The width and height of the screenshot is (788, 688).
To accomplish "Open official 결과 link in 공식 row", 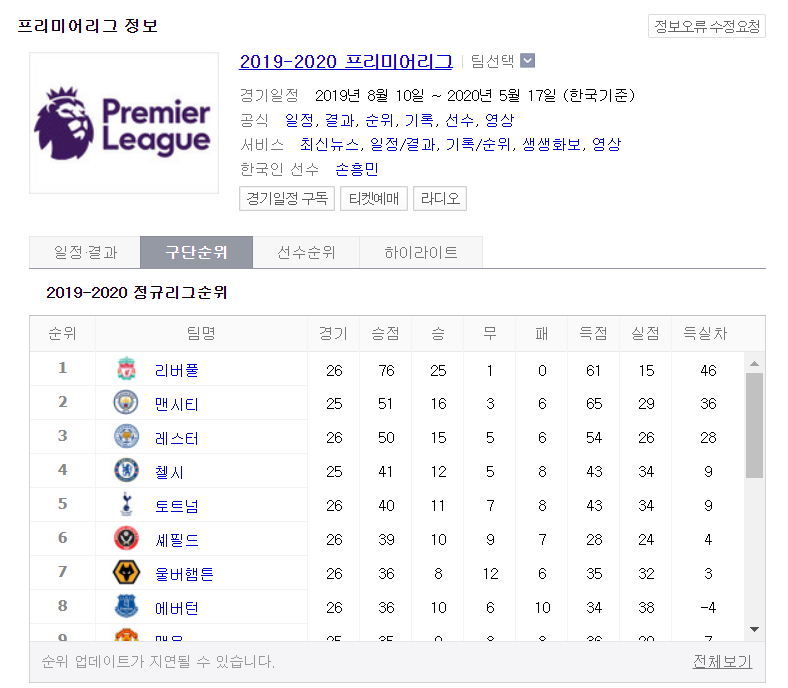I will 339,120.
